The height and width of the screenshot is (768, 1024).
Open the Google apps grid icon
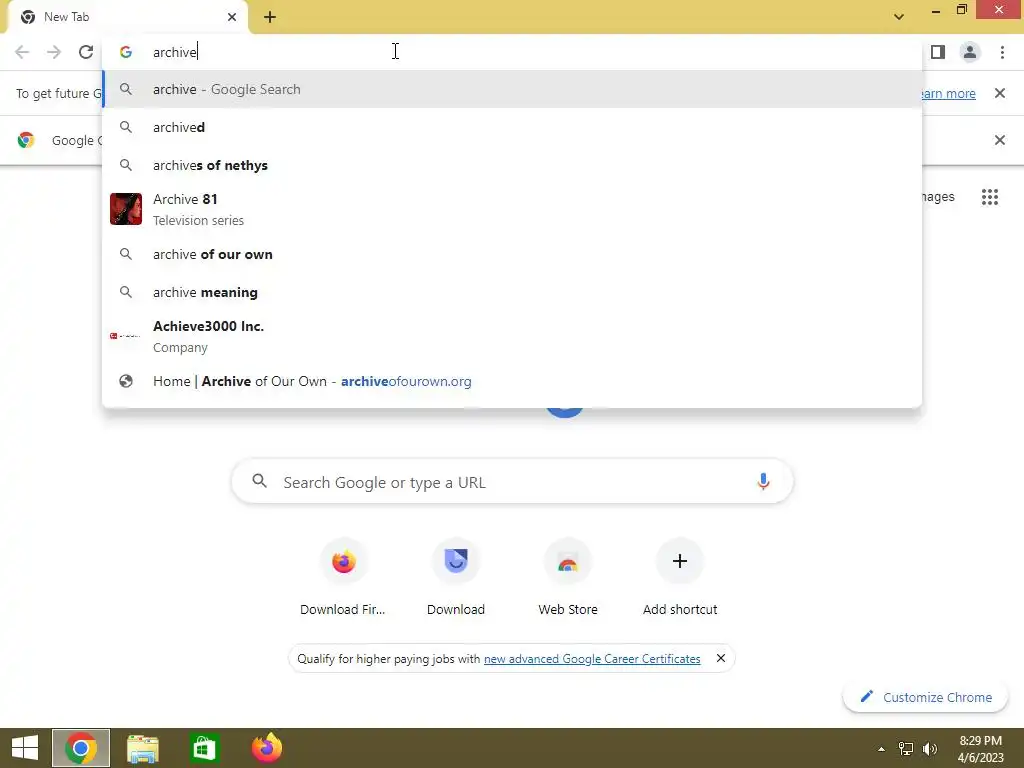click(989, 197)
